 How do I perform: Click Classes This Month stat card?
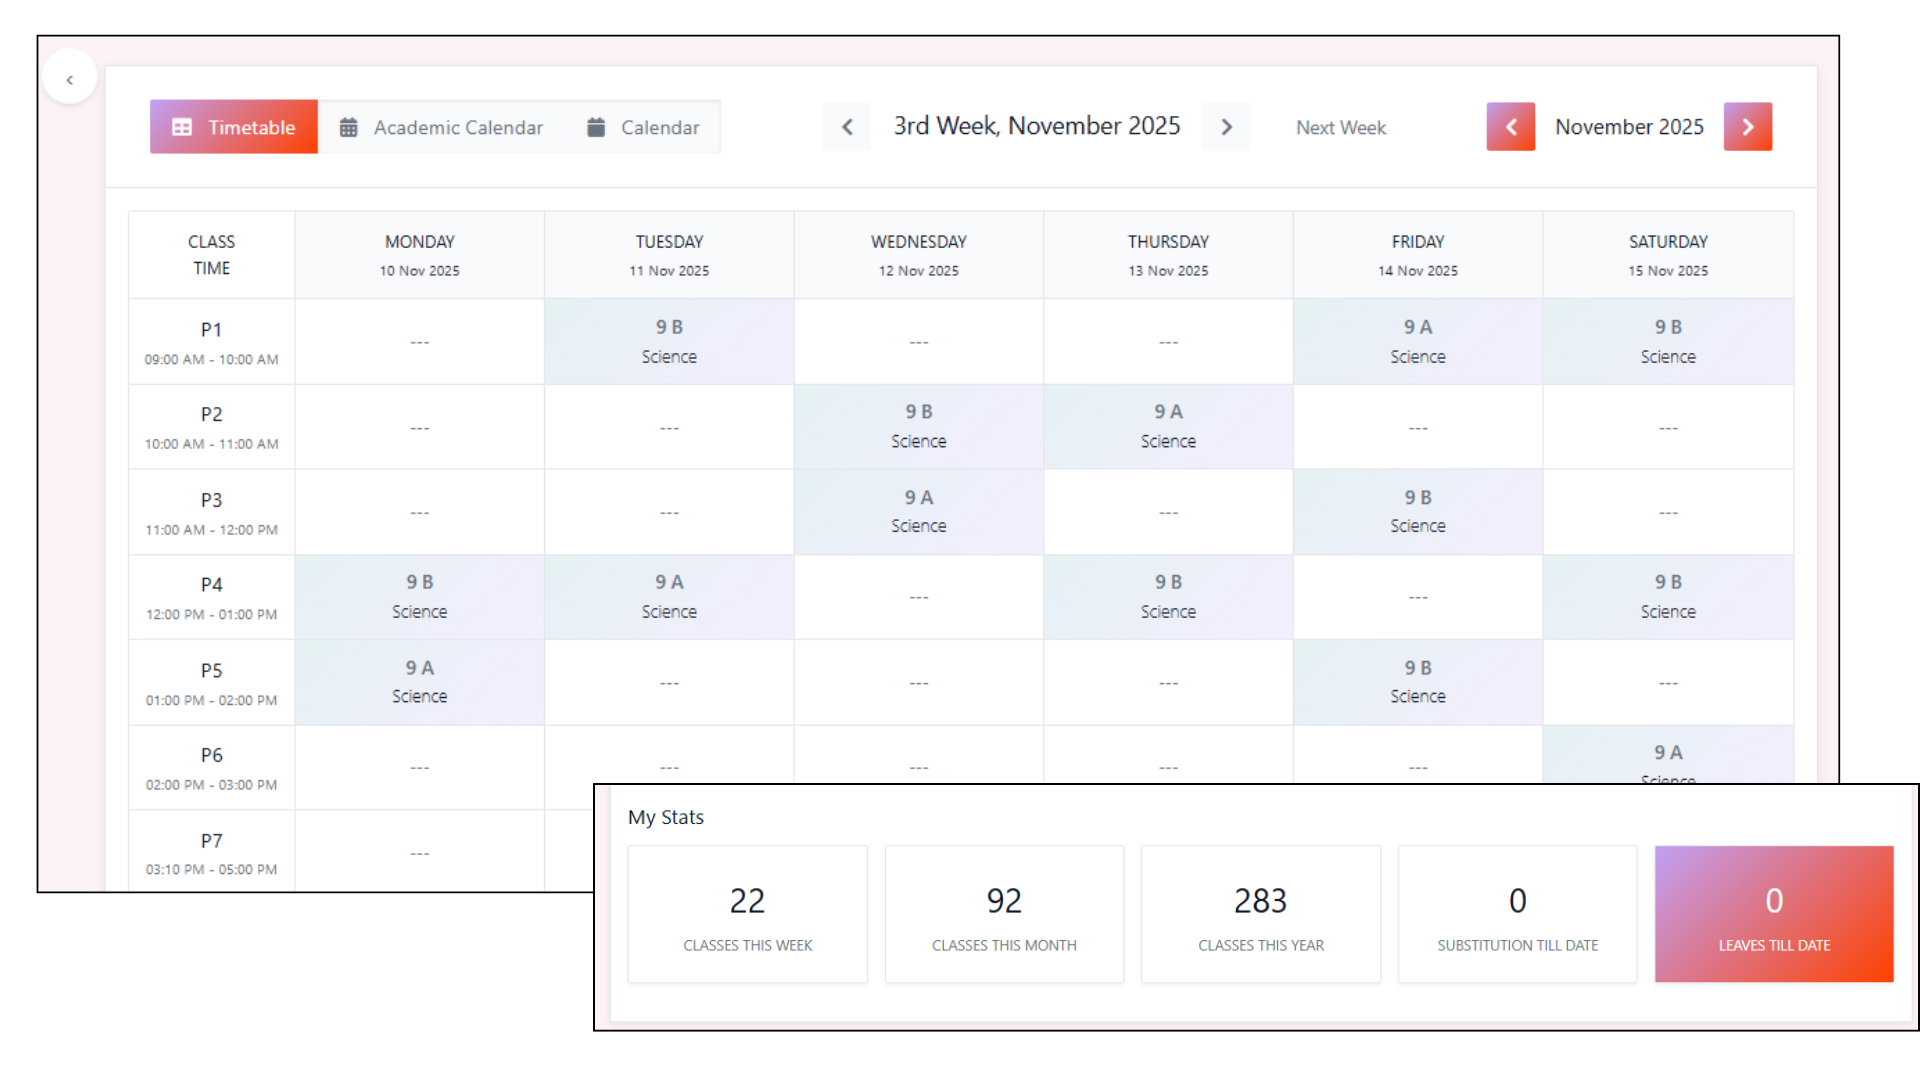coord(1004,915)
